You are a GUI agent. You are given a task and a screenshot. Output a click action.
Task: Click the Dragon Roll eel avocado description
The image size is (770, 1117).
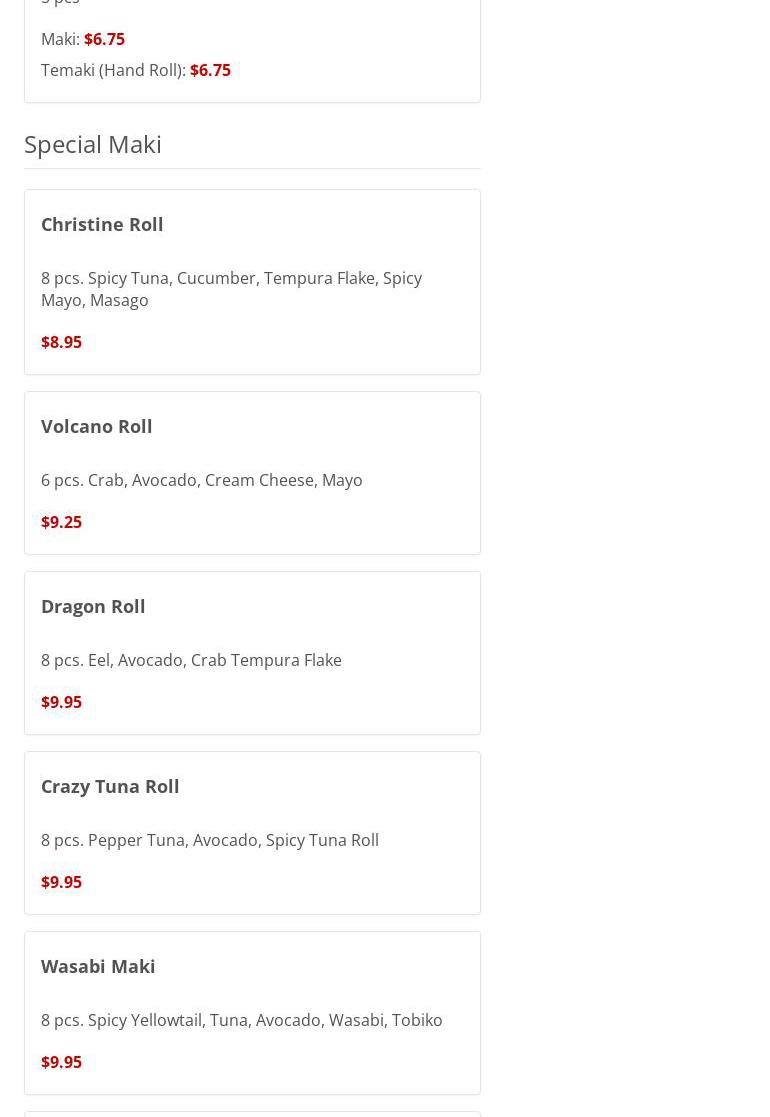click(191, 660)
